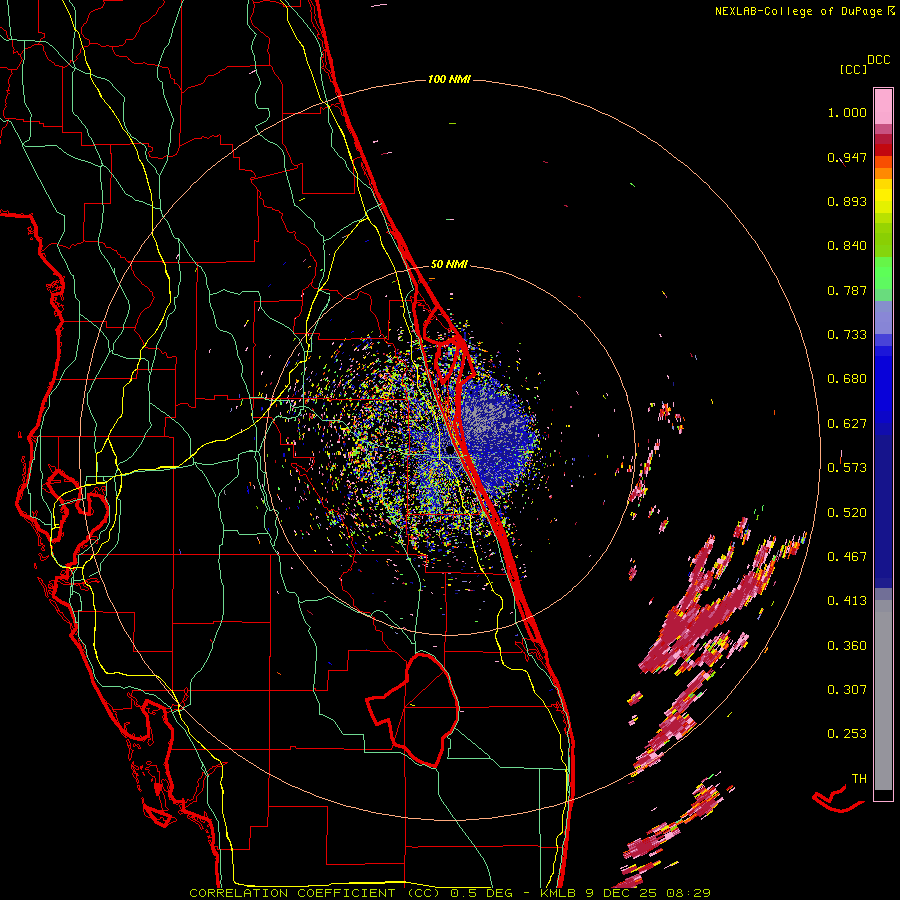Click the 0.467 legend value
Screen dimensions: 900x900
pyautogui.click(x=847, y=557)
